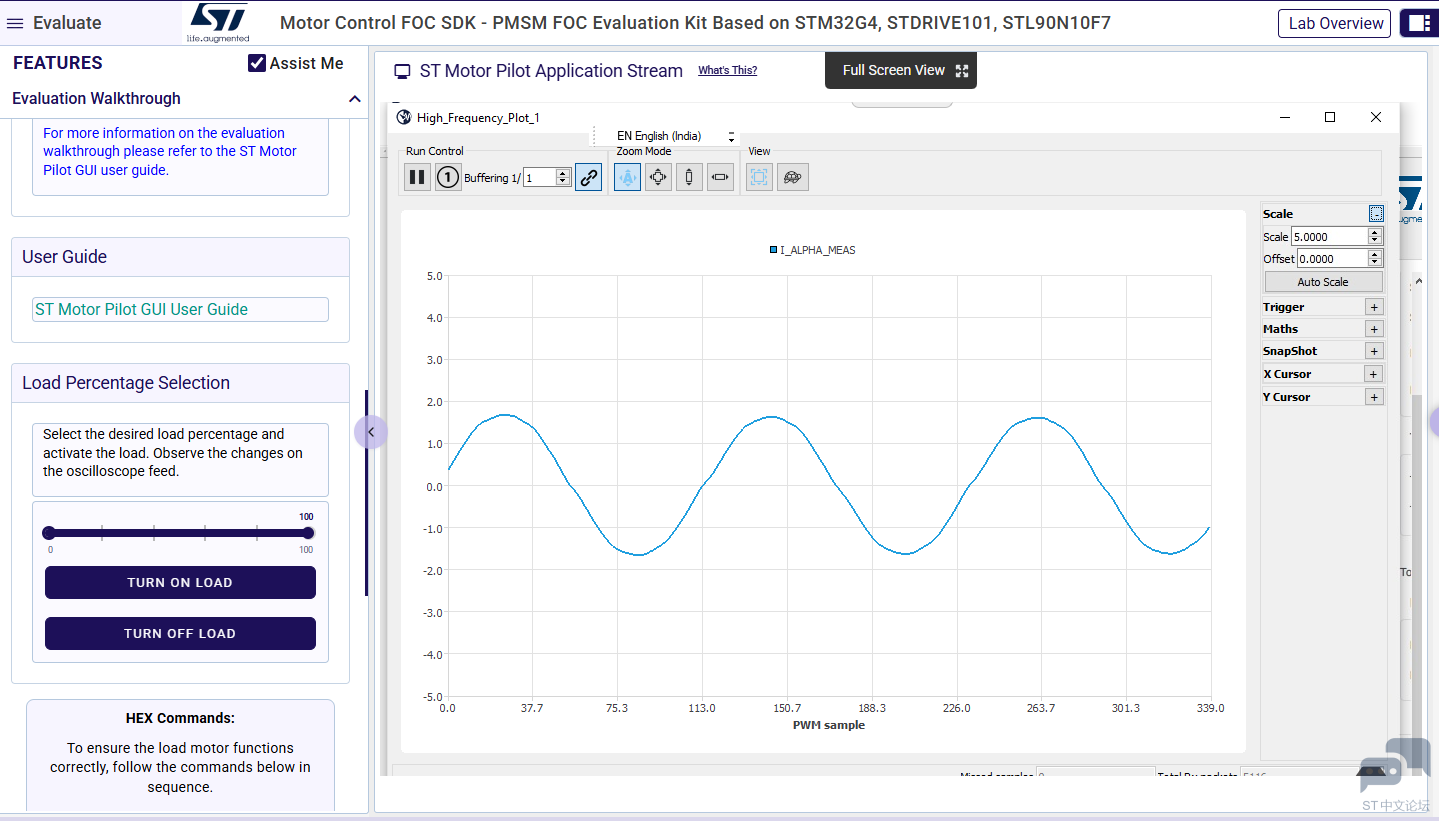Click the load percentage slider track

point(178,533)
